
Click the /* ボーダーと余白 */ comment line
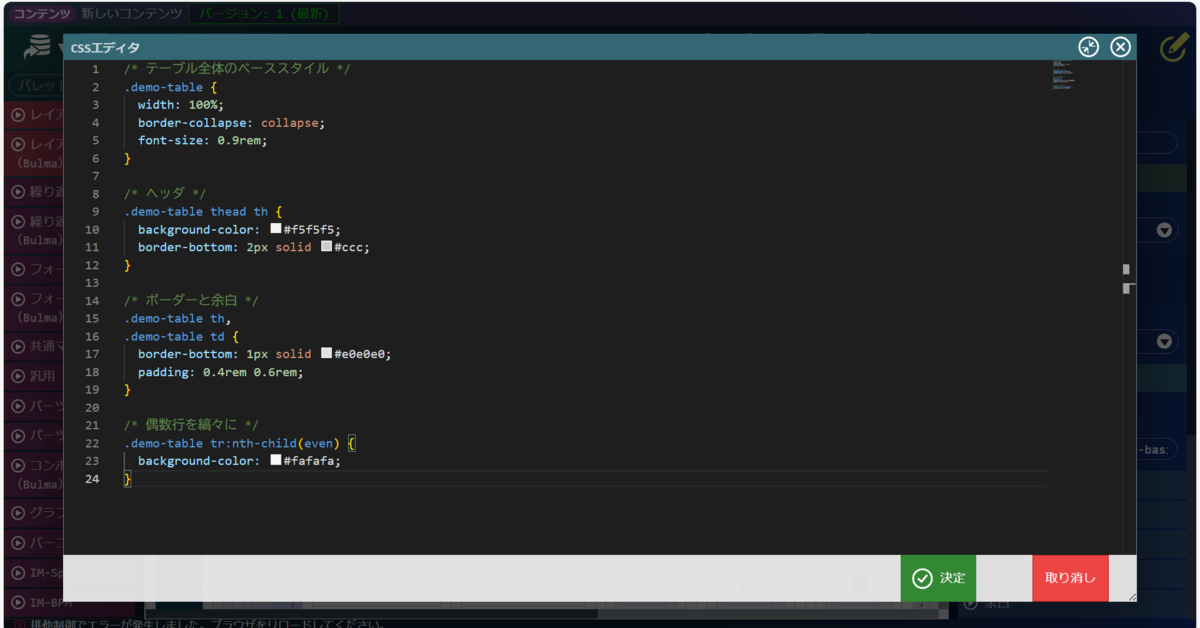(191, 301)
